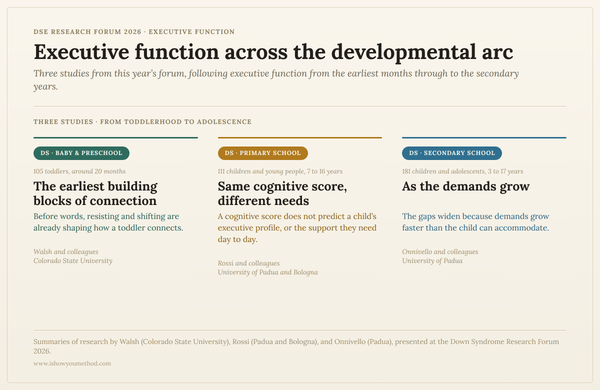The height and width of the screenshot is (390, 600).
Task: Click the 'DS · Baby & Preschool' pill badge
Action: pyautogui.click(x=82, y=153)
